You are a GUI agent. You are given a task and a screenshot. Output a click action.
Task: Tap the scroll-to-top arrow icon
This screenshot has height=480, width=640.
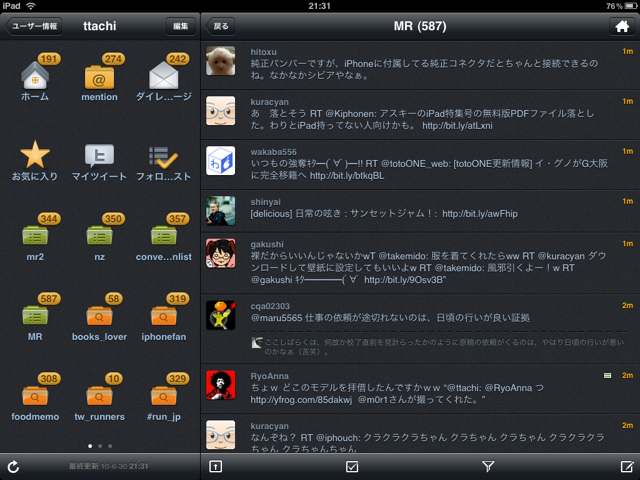215,467
